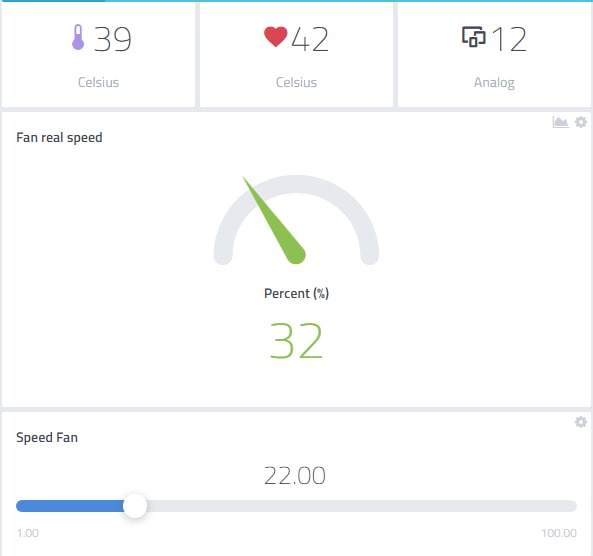Click the Fan real speed title
This screenshot has width=593, height=556.
click(59, 138)
